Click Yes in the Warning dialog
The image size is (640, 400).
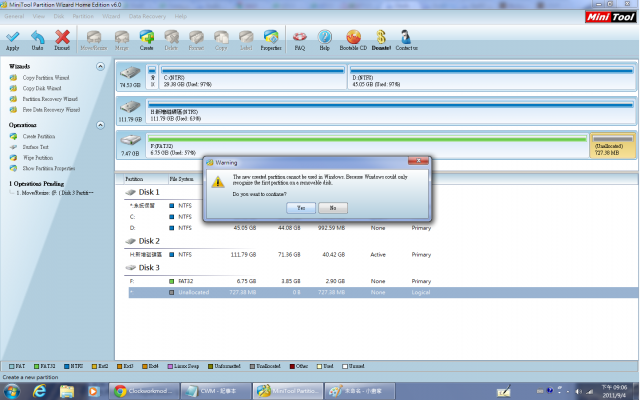(301, 208)
